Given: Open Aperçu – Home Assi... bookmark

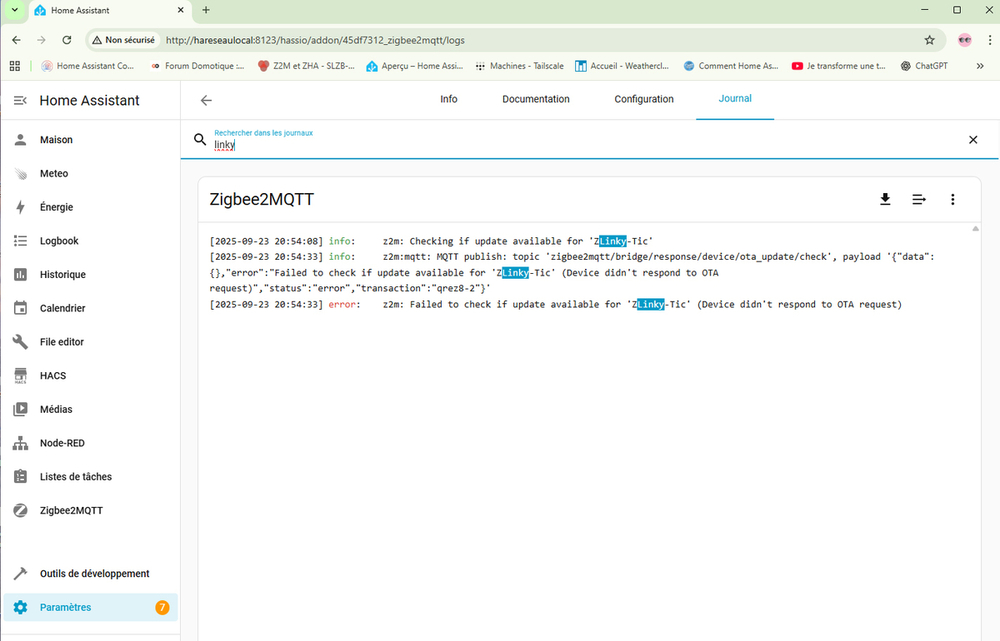Looking at the screenshot, I should coord(415,66).
